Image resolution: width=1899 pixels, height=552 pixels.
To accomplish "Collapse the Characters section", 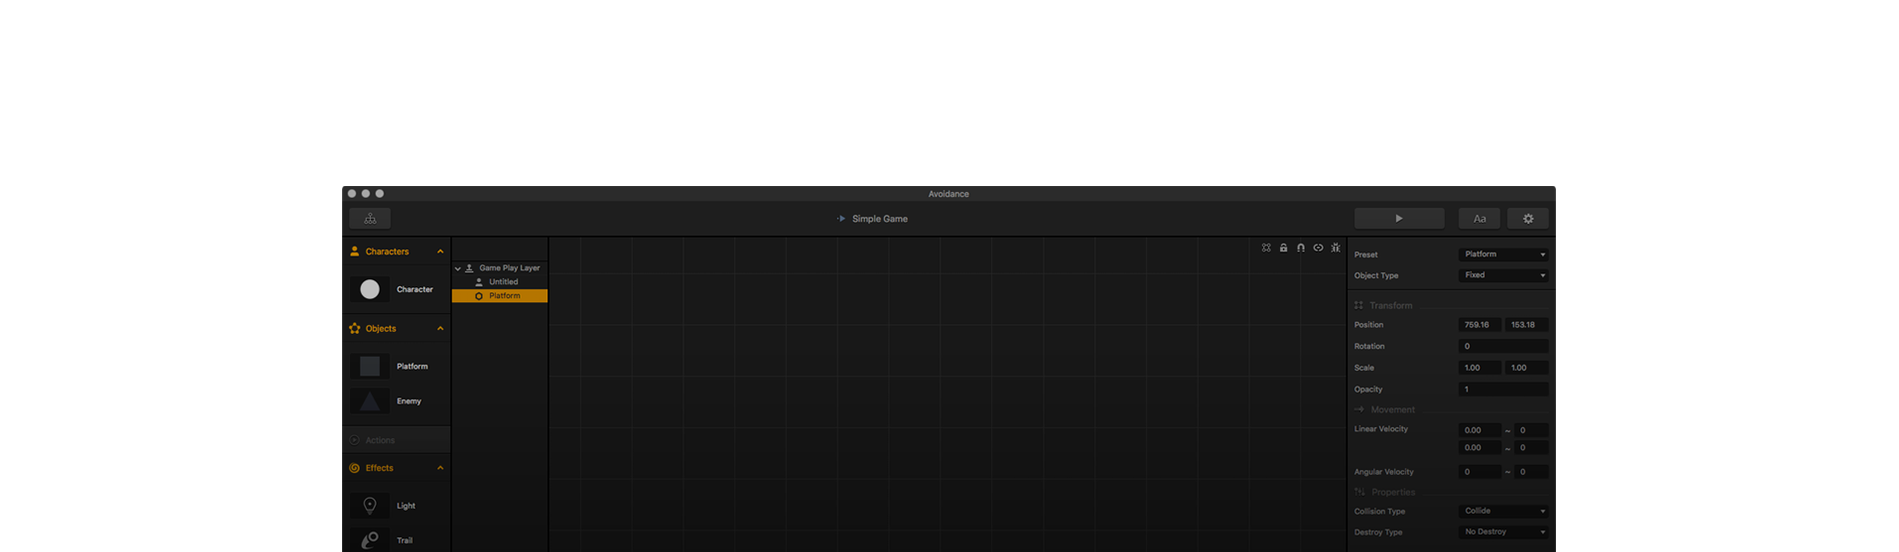I will pos(440,252).
